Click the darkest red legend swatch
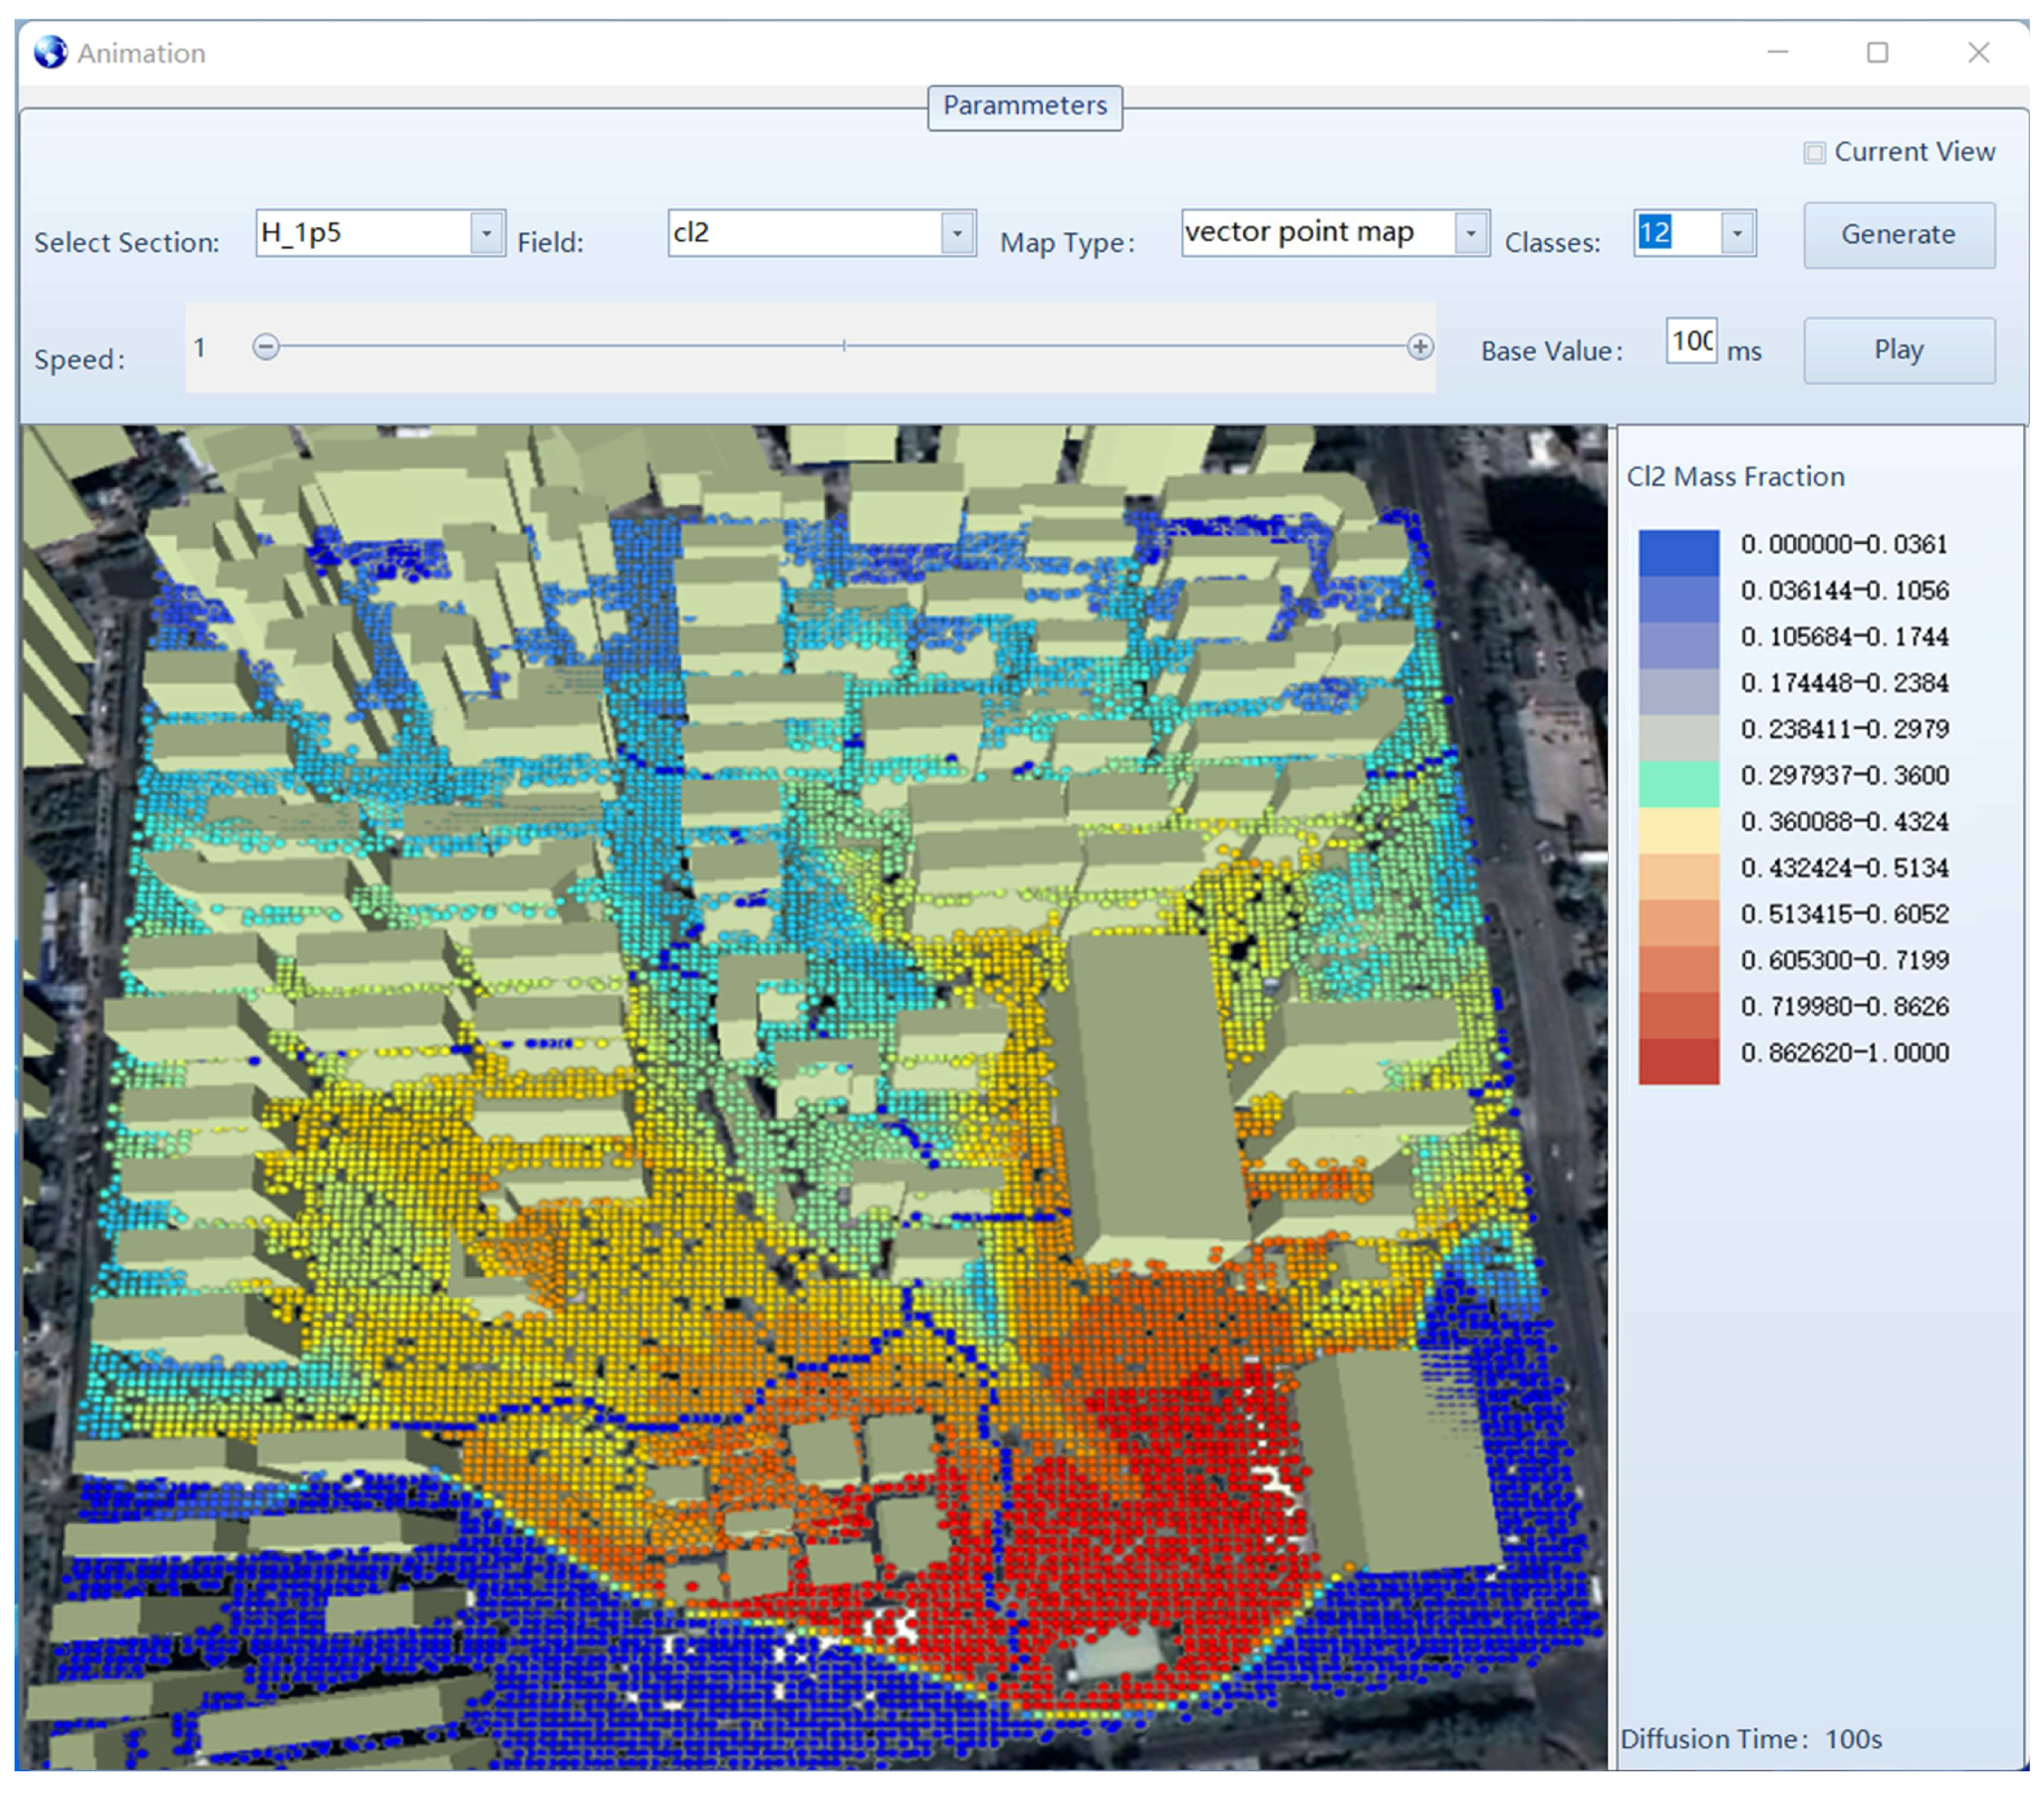Image resolution: width=2044 pixels, height=1793 pixels. click(x=1678, y=1061)
